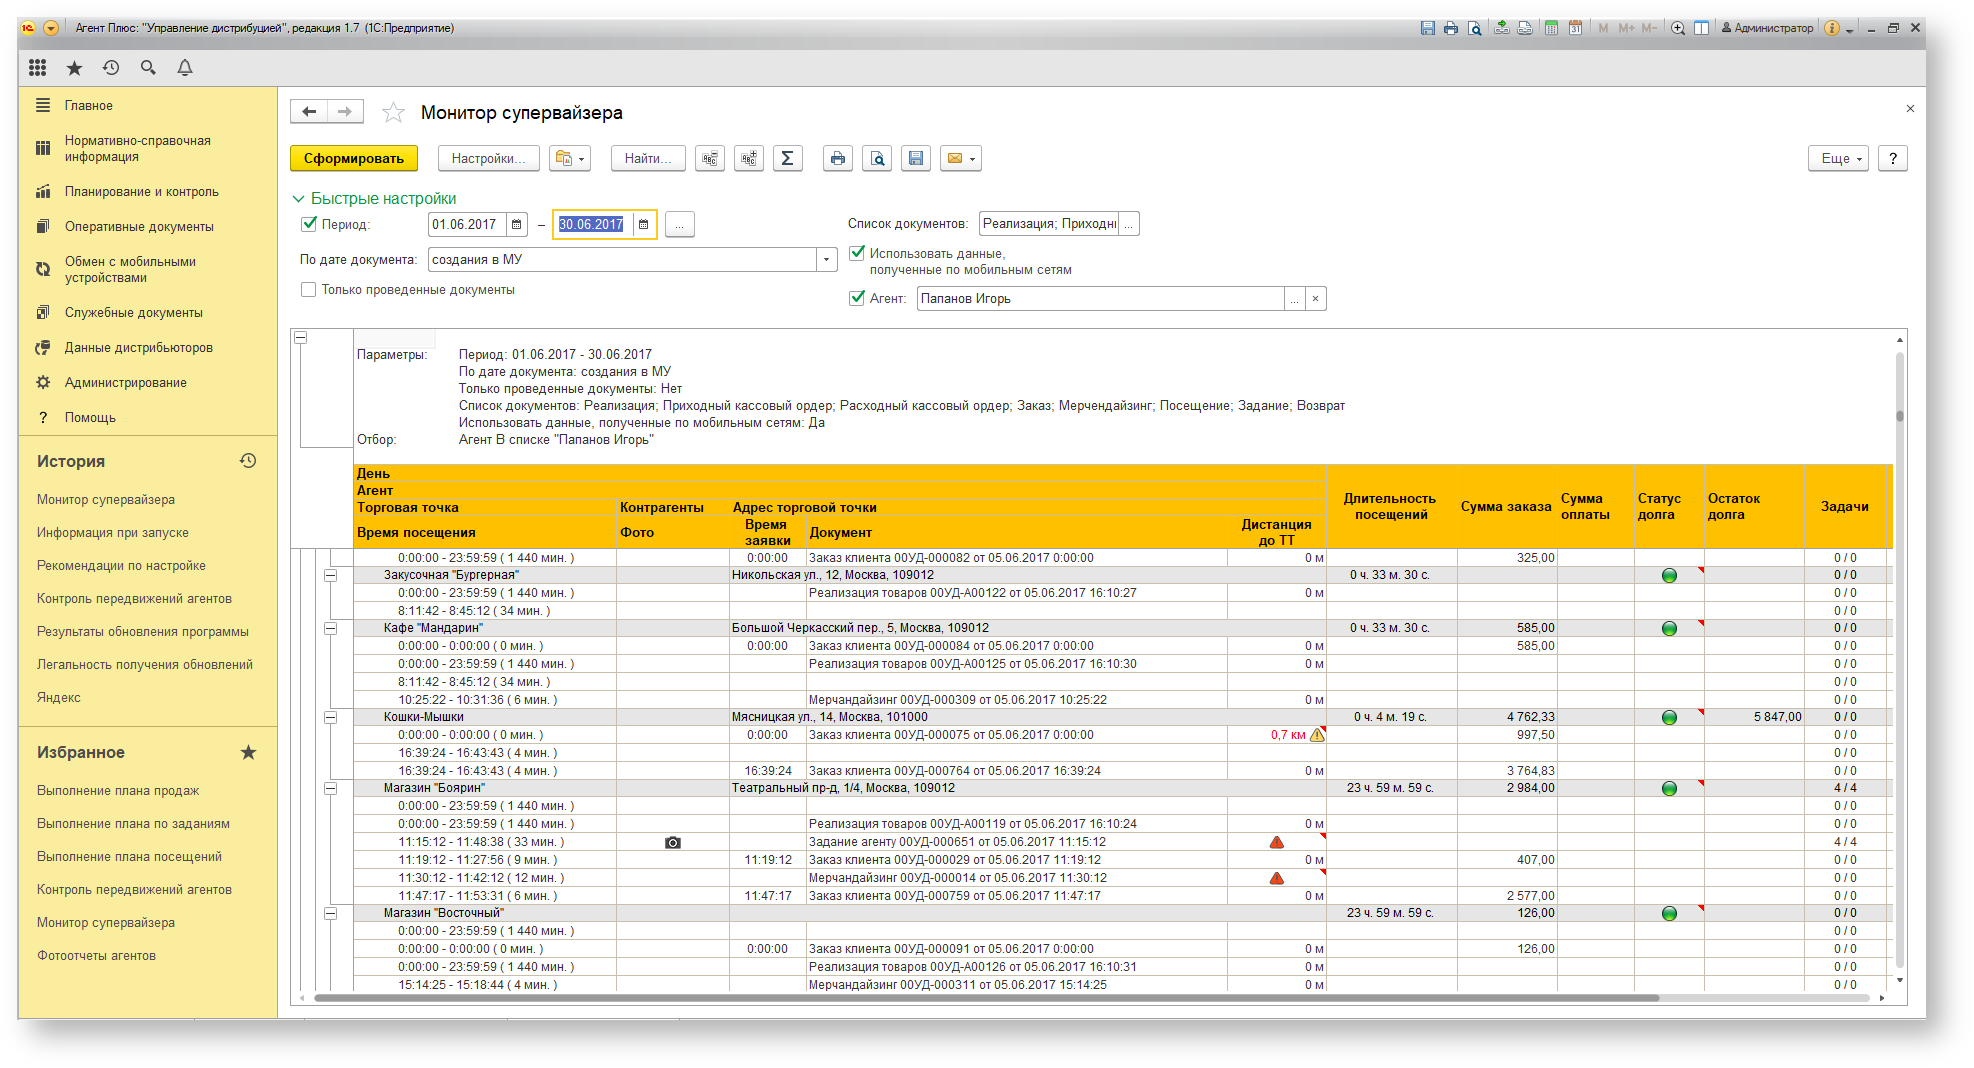Click the Список документов field
1974x1068 pixels.
pyautogui.click(x=1049, y=224)
